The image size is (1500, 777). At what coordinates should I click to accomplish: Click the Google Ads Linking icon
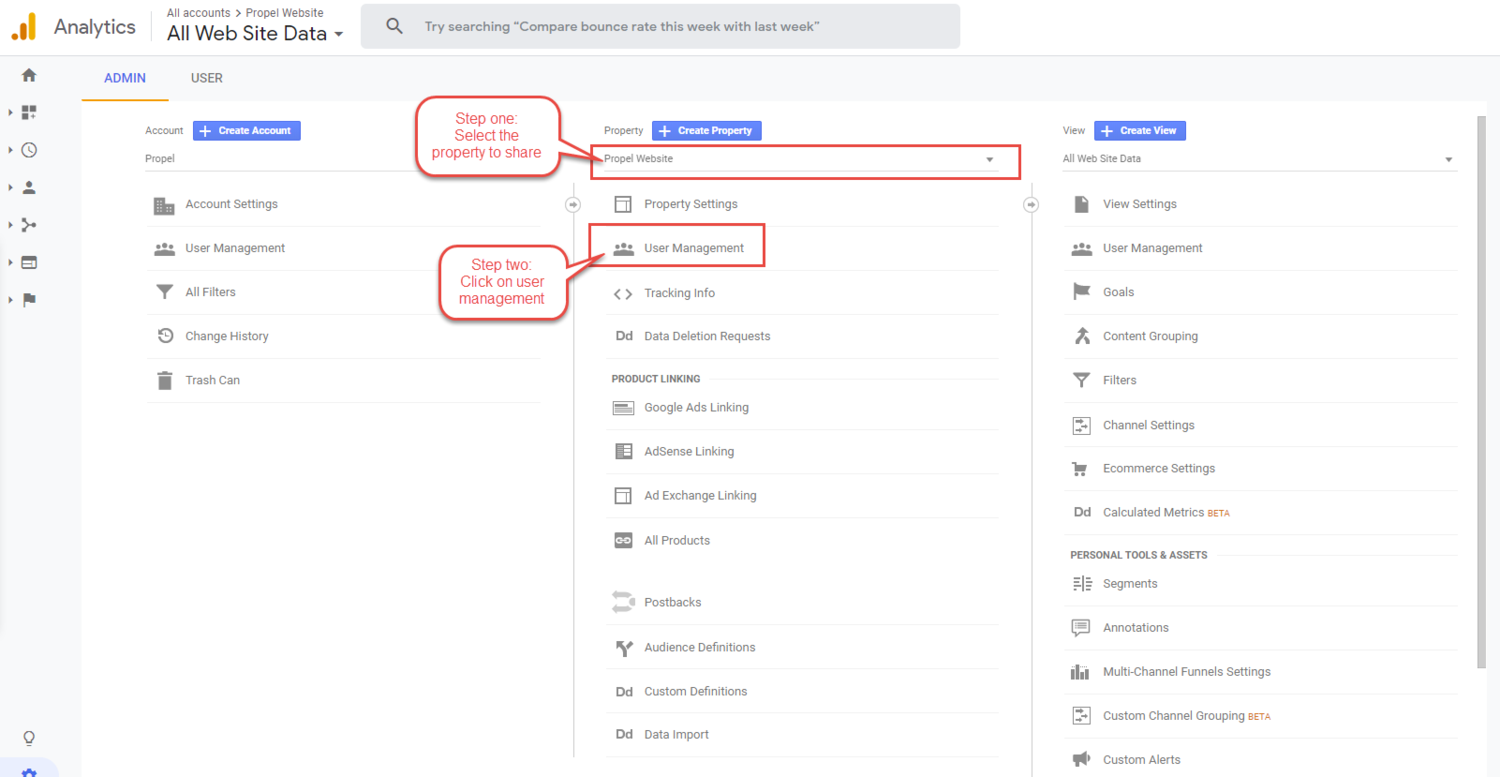coord(623,408)
